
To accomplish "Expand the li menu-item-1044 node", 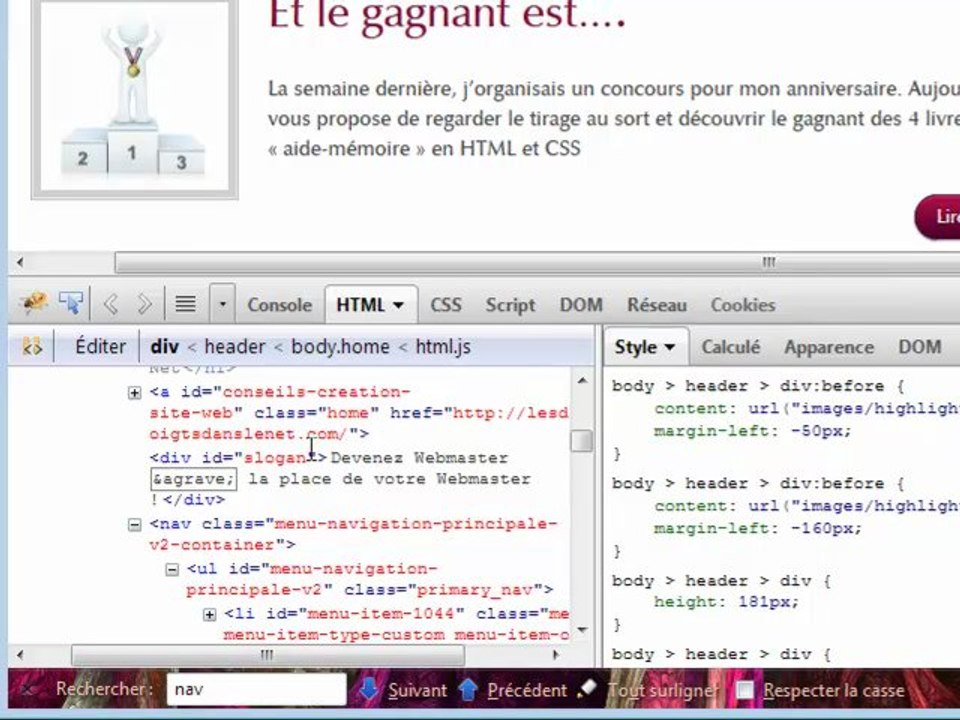I will 209,615.
